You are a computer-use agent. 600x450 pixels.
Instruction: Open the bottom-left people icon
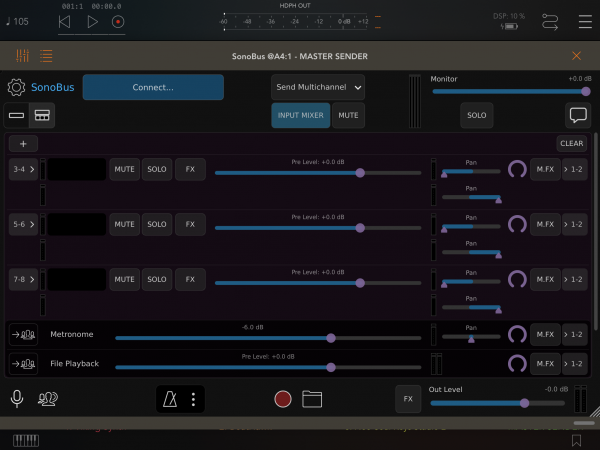[48, 399]
